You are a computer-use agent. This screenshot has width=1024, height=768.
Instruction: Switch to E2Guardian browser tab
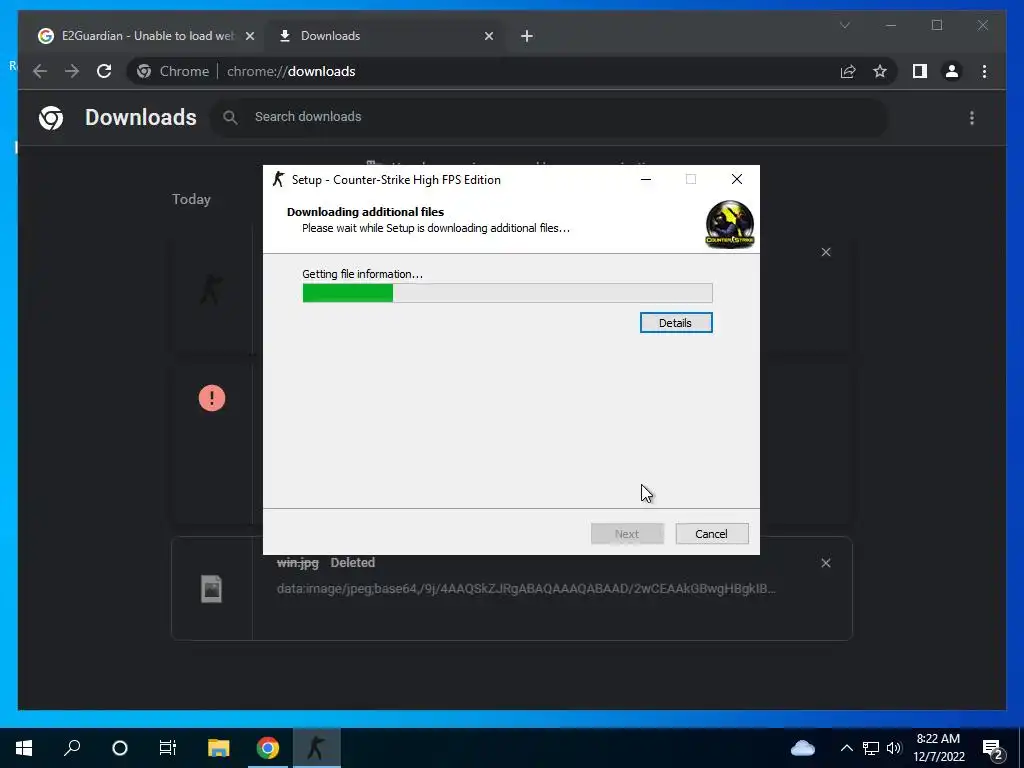(147, 36)
